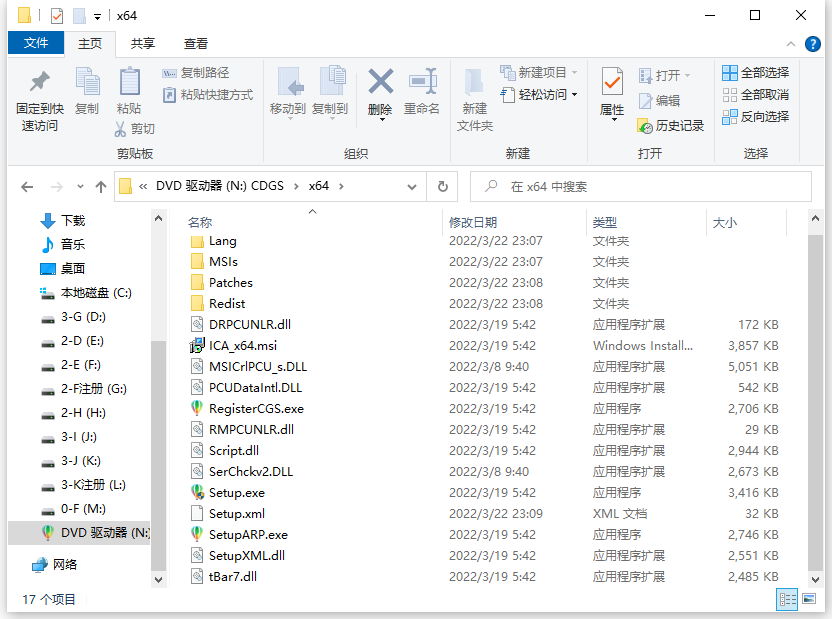Click the Copy to icon
This screenshot has width=832, height=619.
[x=333, y=82]
